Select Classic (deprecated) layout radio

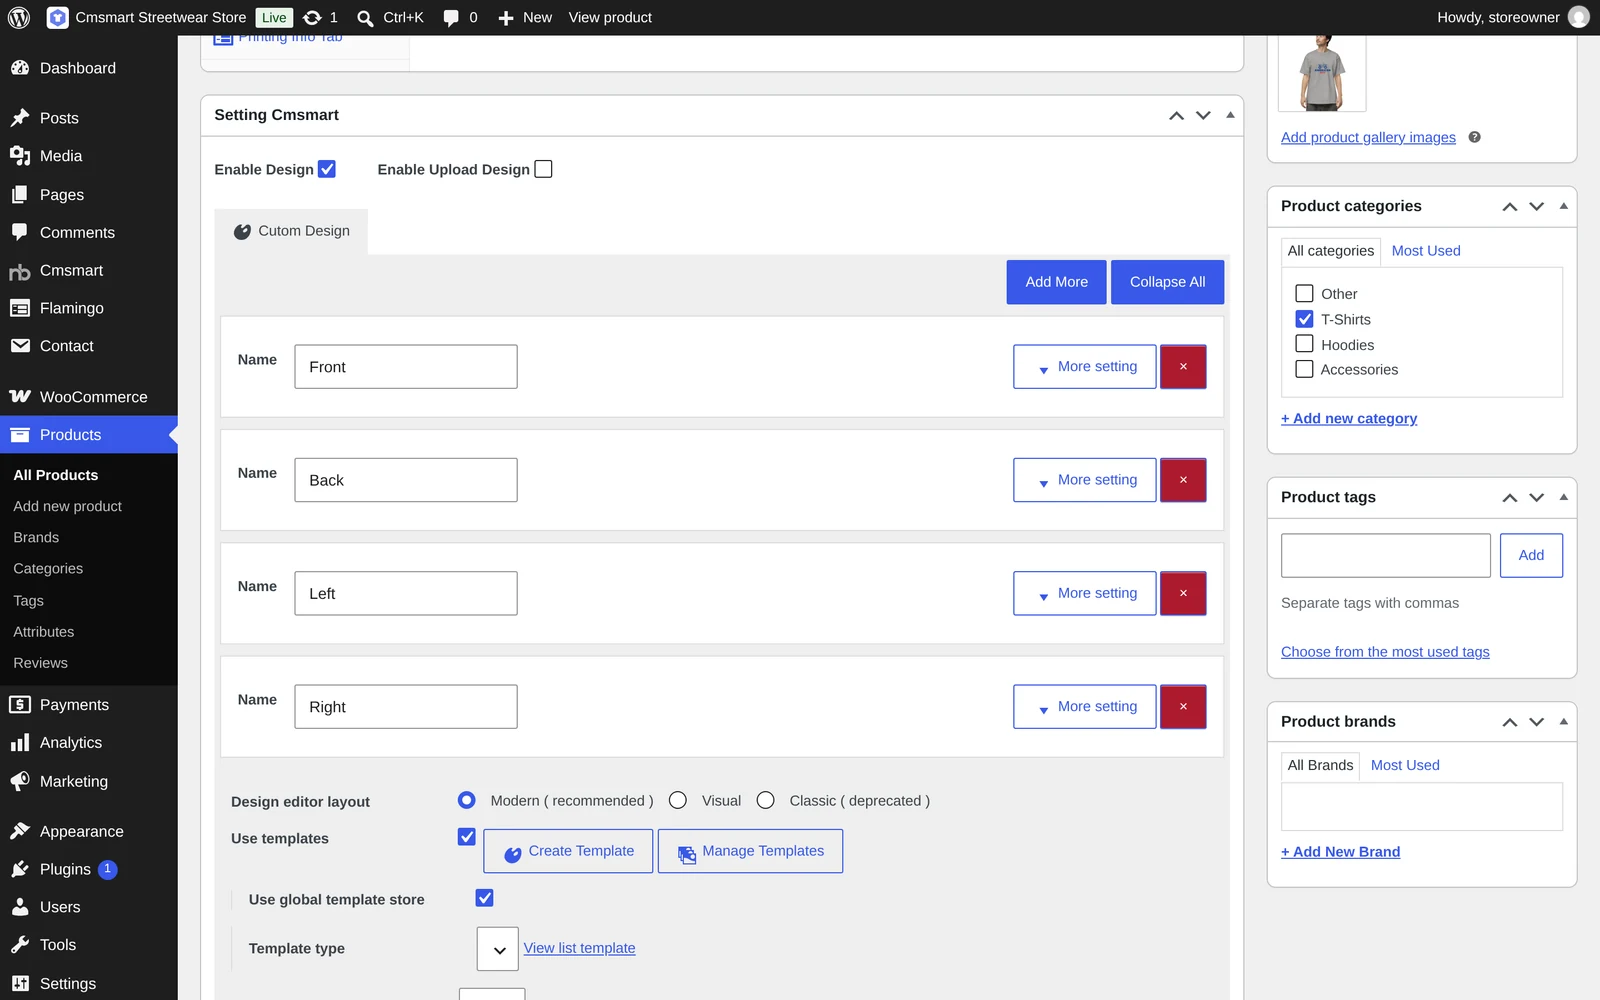[x=766, y=801]
